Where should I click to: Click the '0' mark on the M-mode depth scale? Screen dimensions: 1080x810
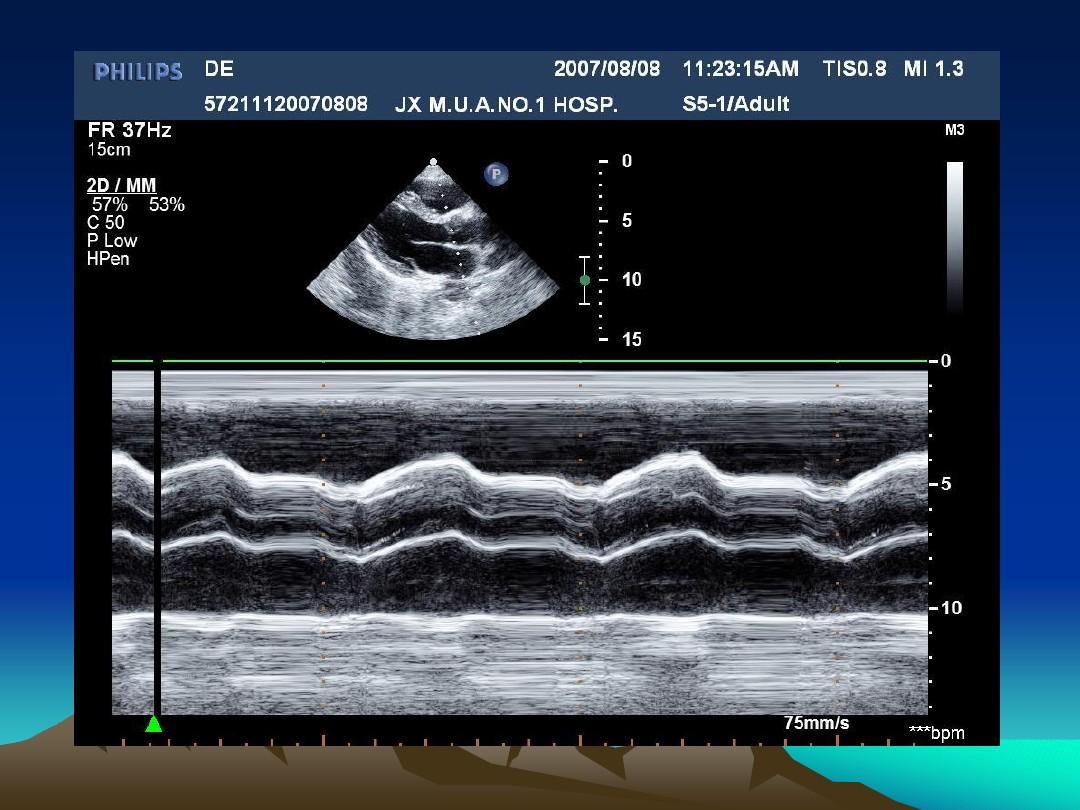[x=946, y=361]
